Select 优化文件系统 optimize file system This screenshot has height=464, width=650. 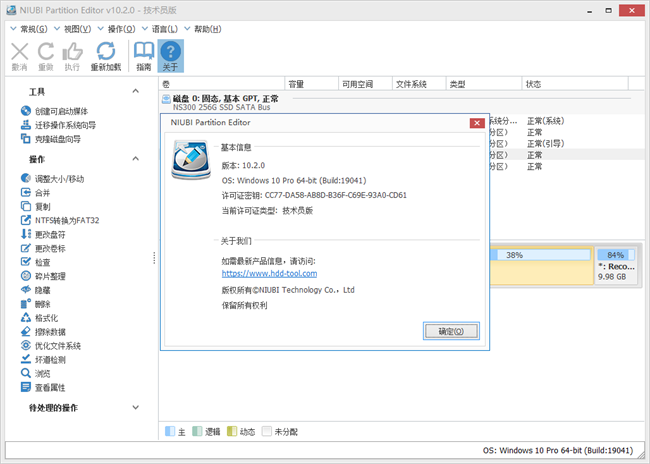tap(51, 346)
